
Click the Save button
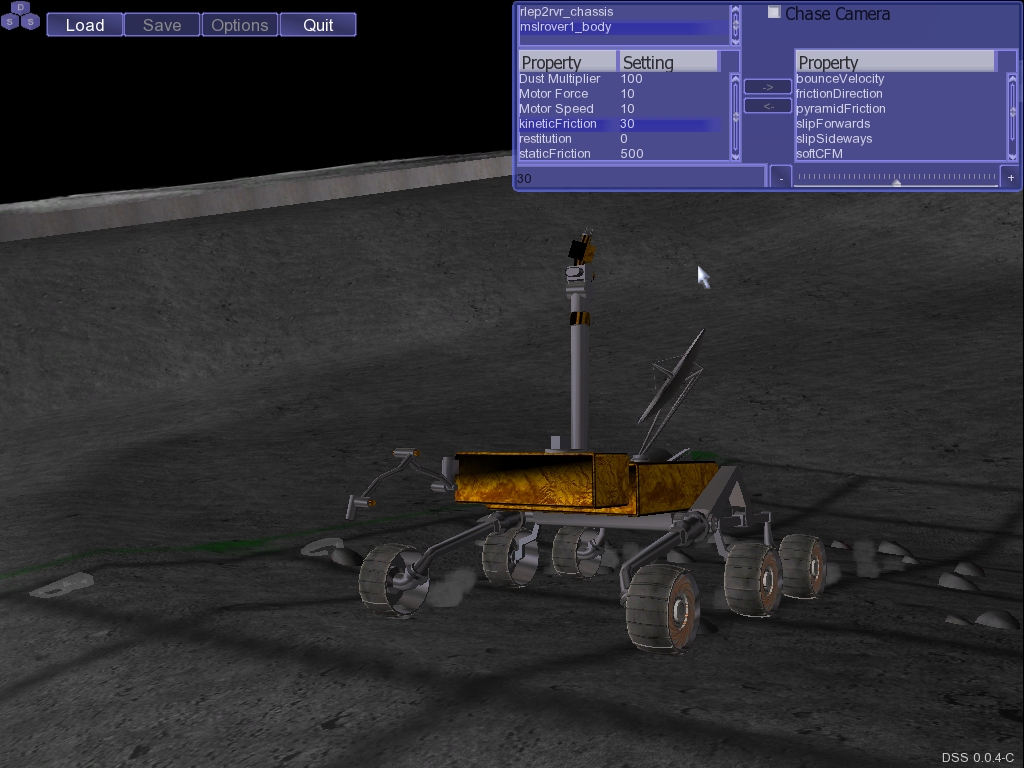pyautogui.click(x=162, y=25)
